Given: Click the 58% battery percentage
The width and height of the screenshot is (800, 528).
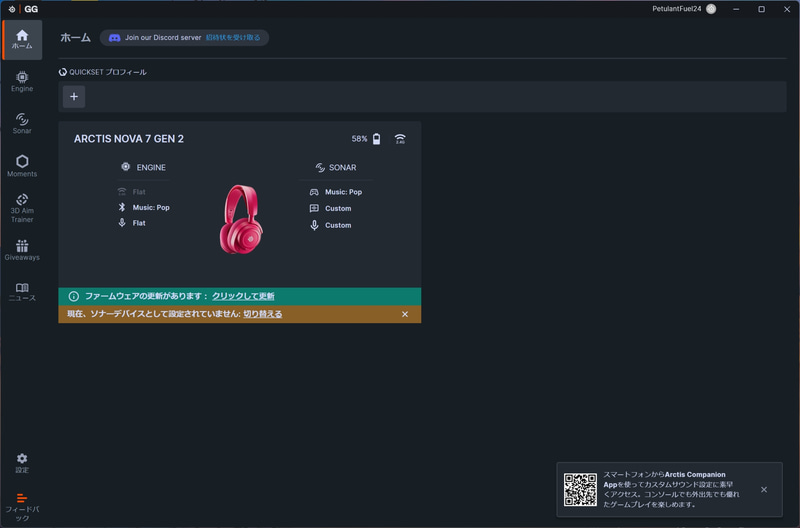Looking at the screenshot, I should (x=359, y=139).
